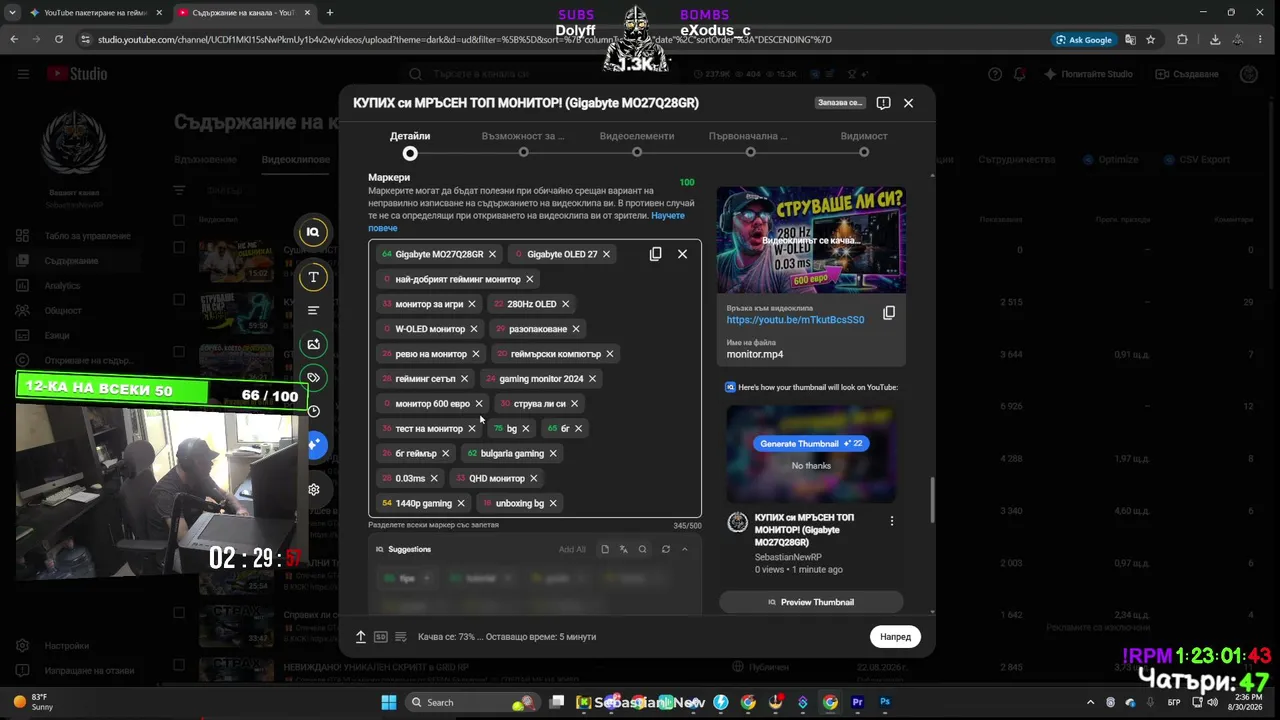Remove the "W-OLED монитор" tag
The image size is (1280, 720).
474,329
